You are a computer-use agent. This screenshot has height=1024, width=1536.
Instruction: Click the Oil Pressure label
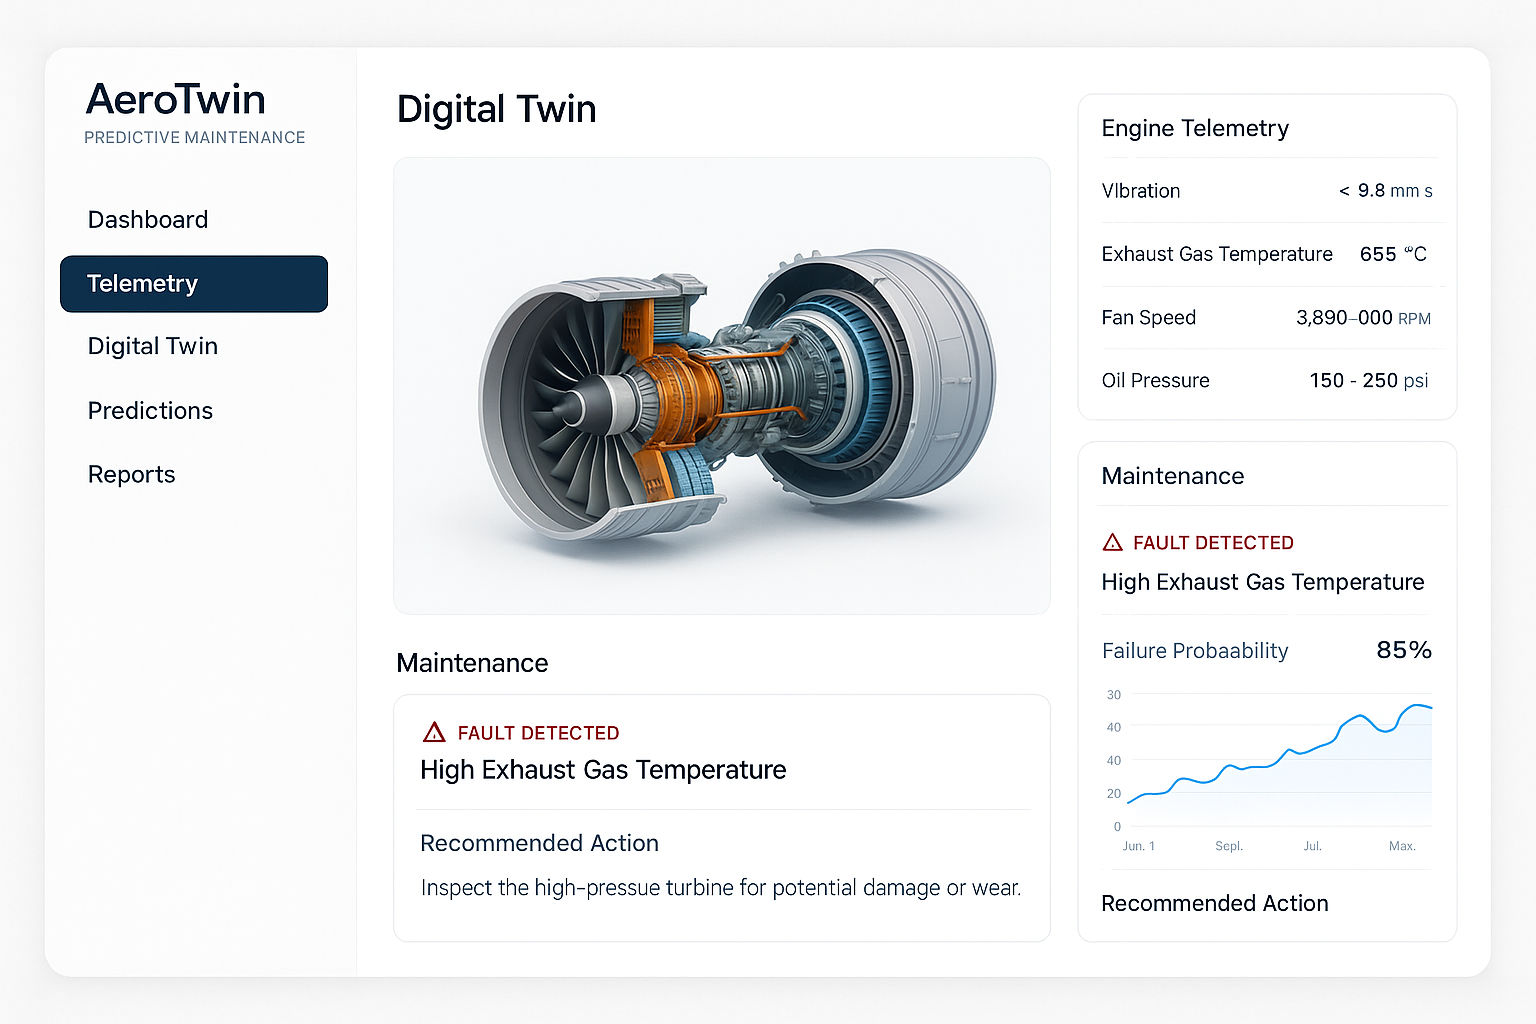[1156, 381]
